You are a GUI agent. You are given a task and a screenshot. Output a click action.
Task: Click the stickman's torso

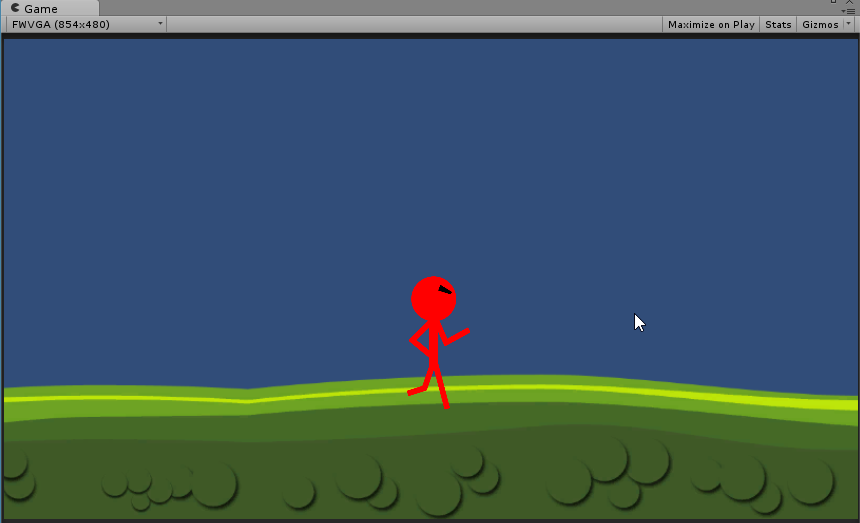(x=434, y=340)
